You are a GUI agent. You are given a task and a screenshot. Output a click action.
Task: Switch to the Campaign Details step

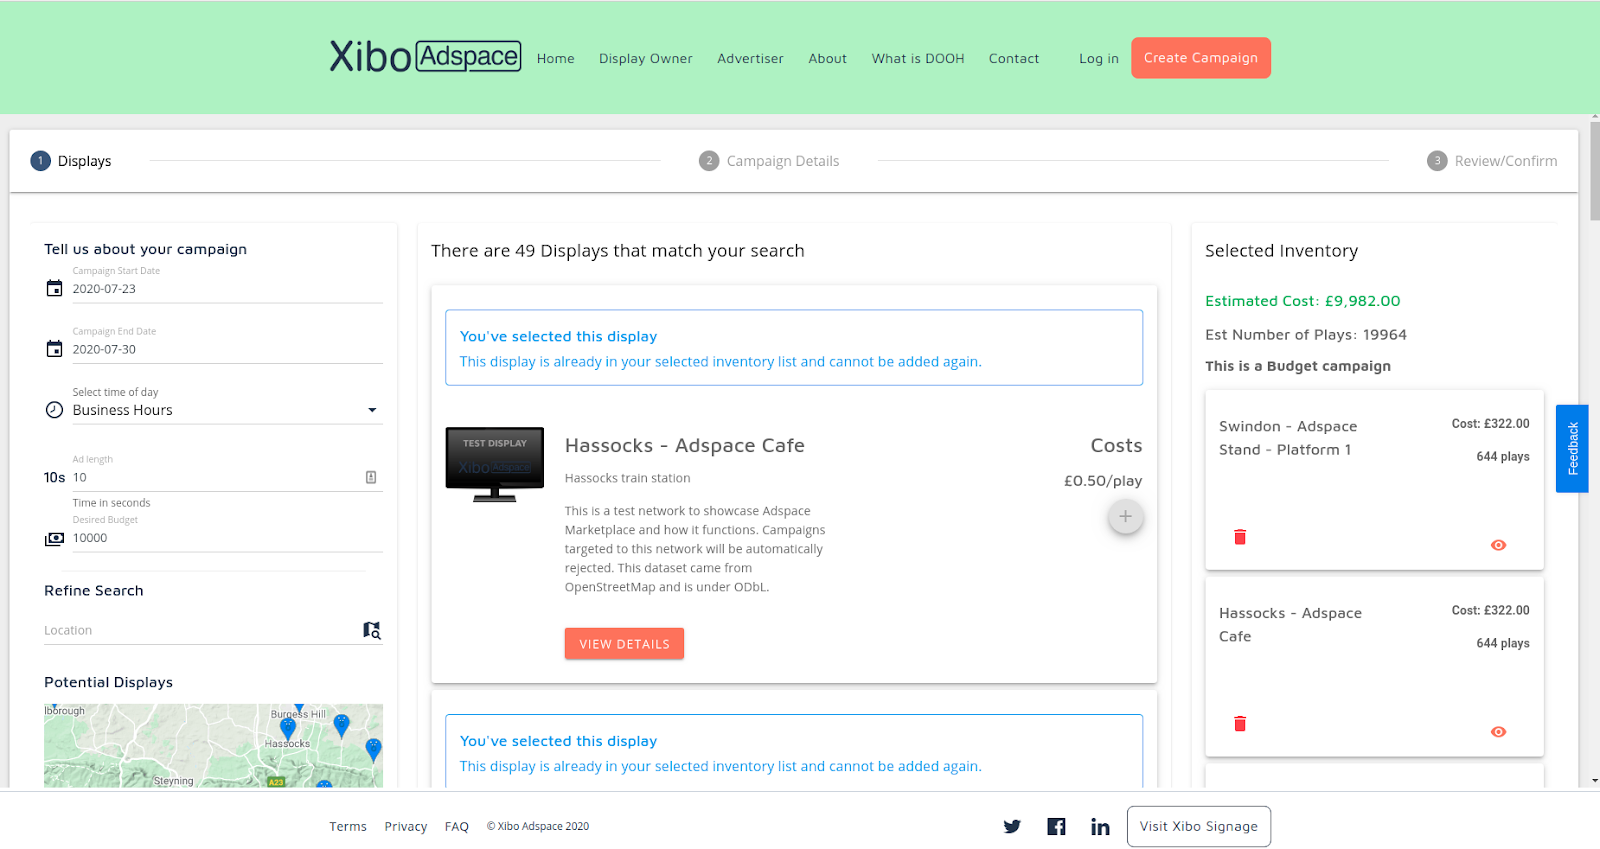click(769, 161)
